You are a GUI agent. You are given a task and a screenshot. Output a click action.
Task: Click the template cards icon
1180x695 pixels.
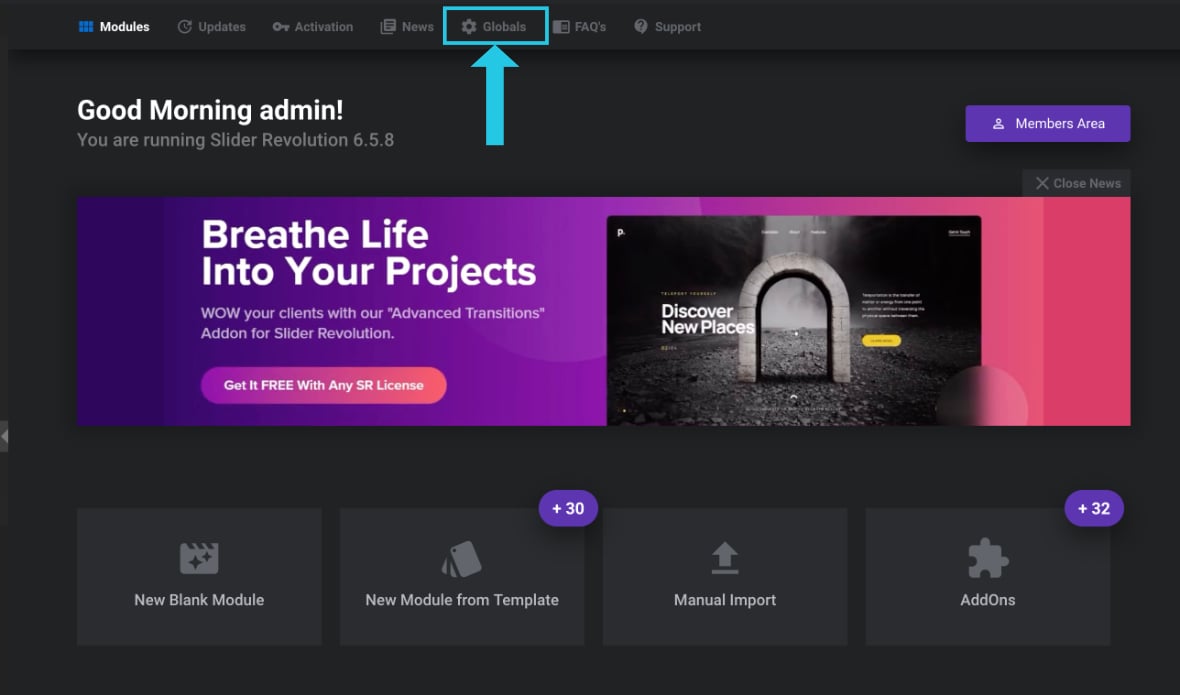pyautogui.click(x=461, y=559)
